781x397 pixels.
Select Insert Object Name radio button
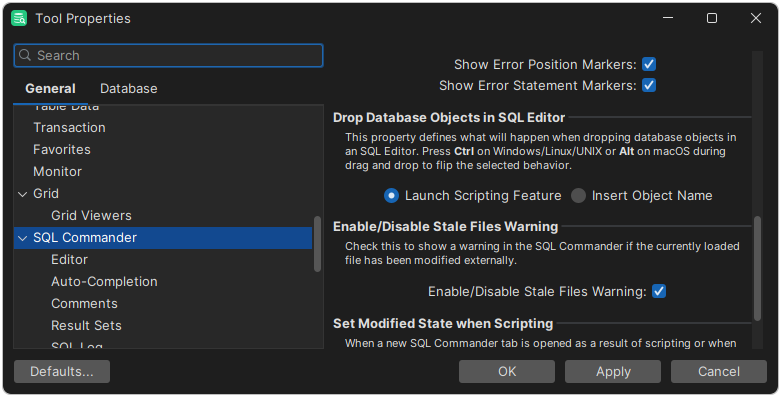[x=578, y=196]
